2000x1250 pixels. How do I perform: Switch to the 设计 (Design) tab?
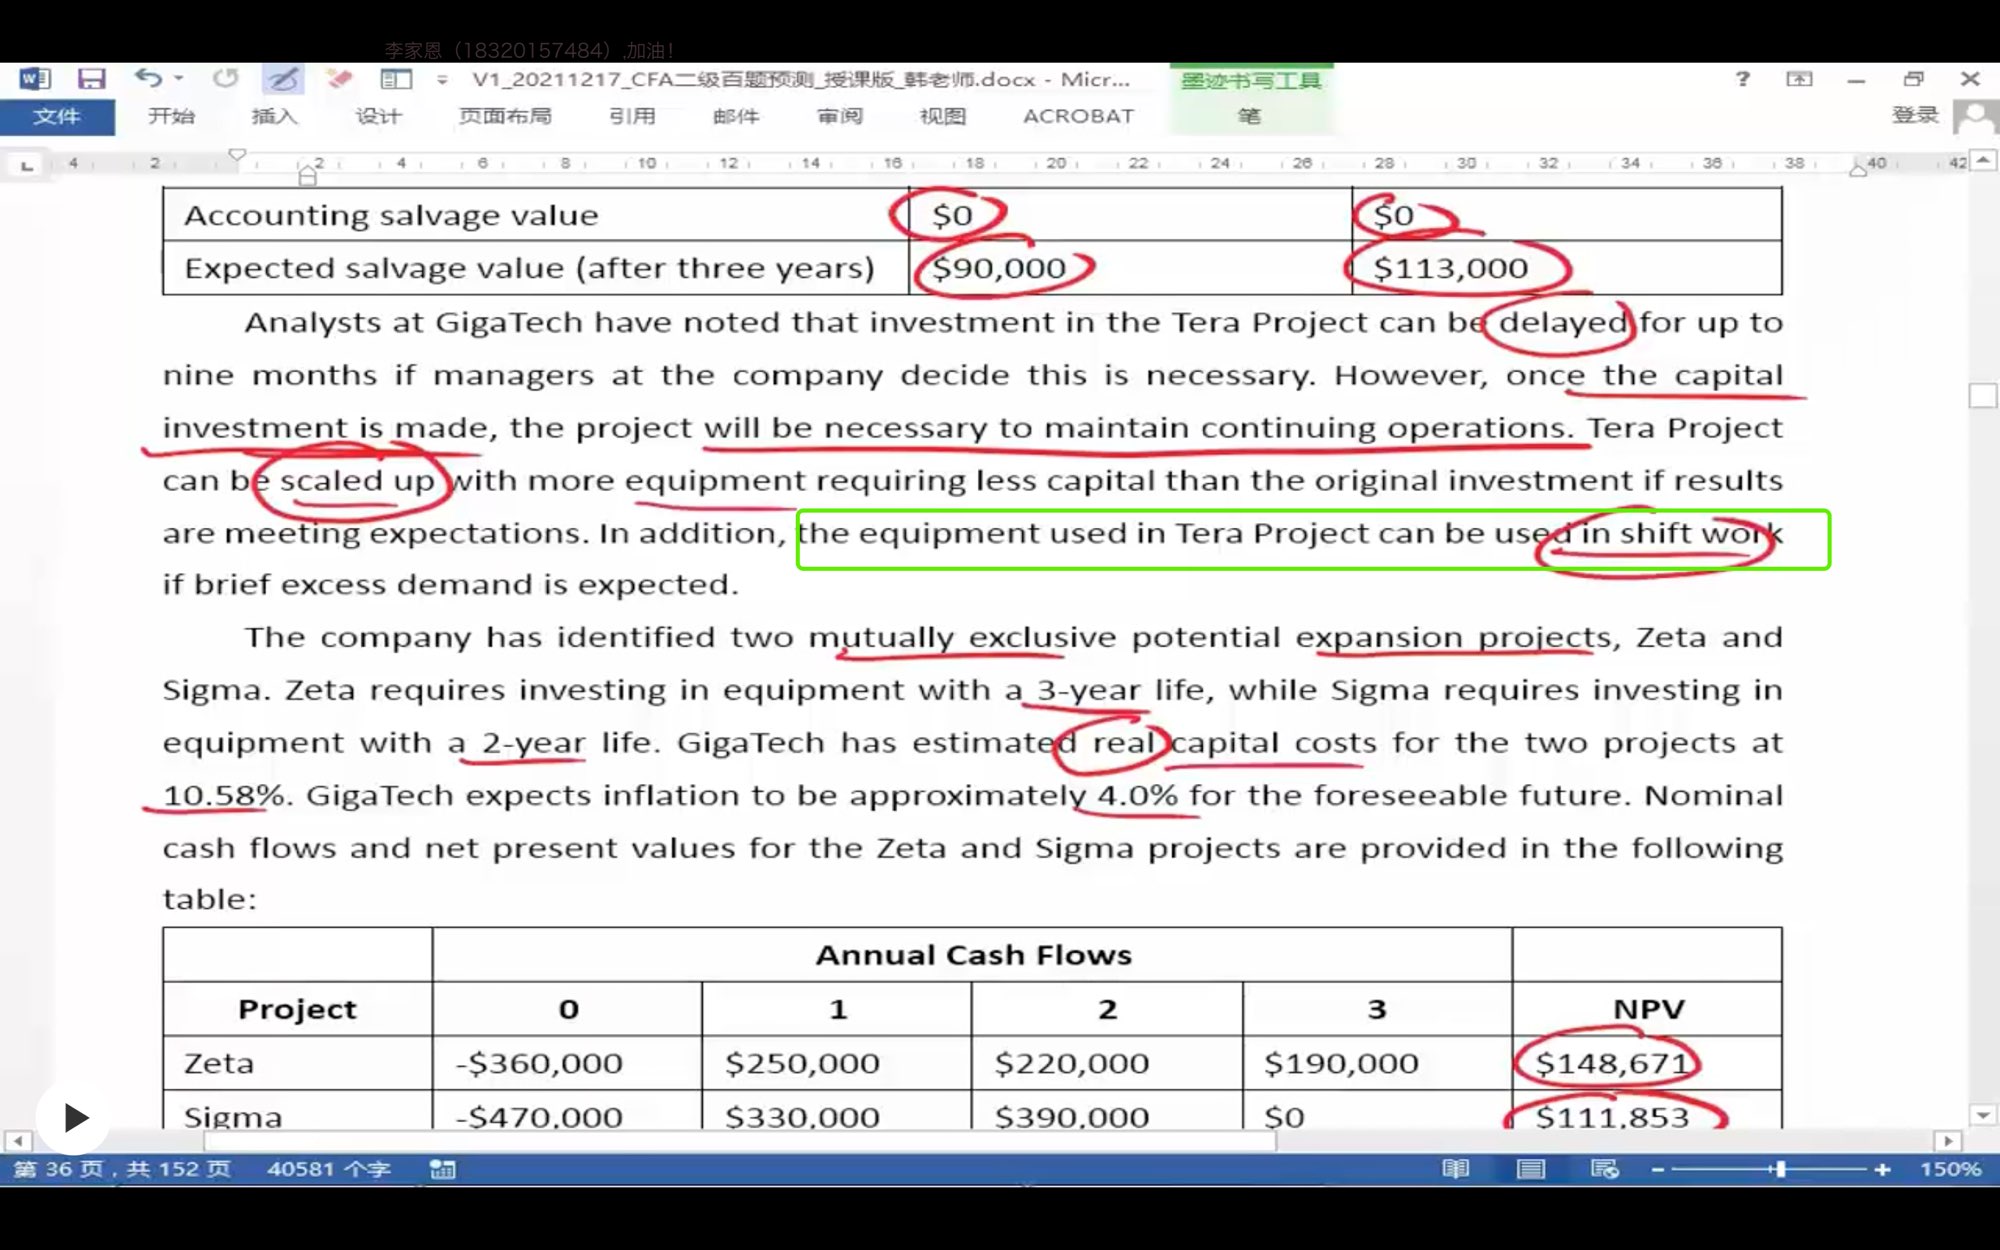378,116
